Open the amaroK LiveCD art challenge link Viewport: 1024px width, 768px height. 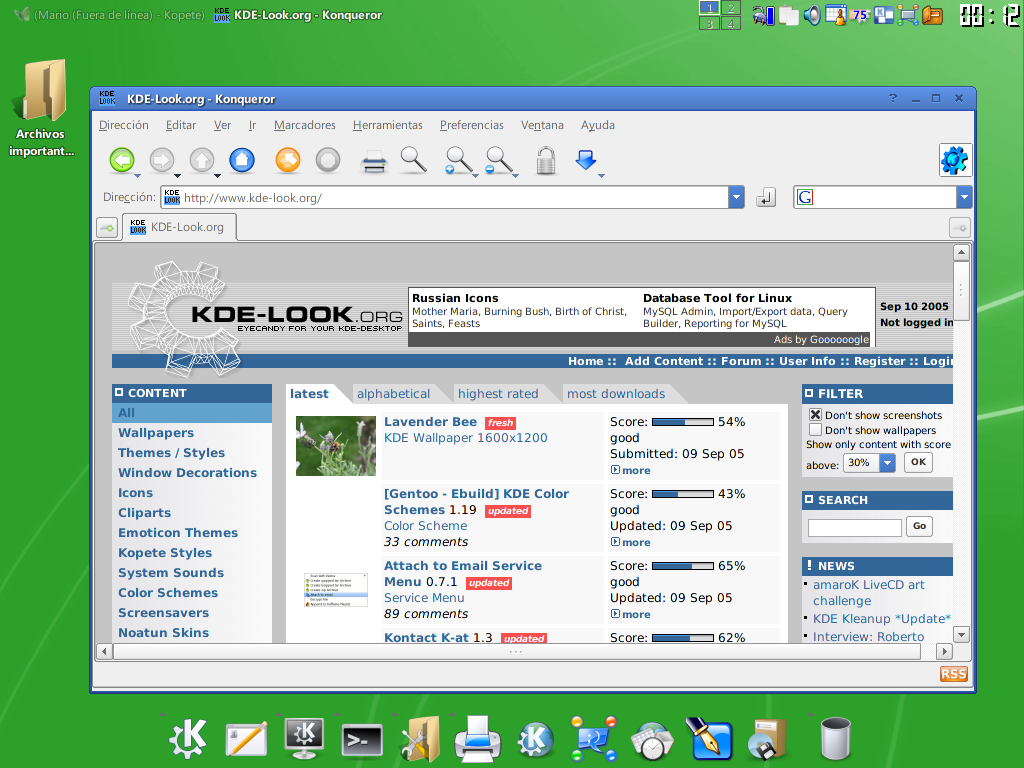pyautogui.click(x=869, y=593)
